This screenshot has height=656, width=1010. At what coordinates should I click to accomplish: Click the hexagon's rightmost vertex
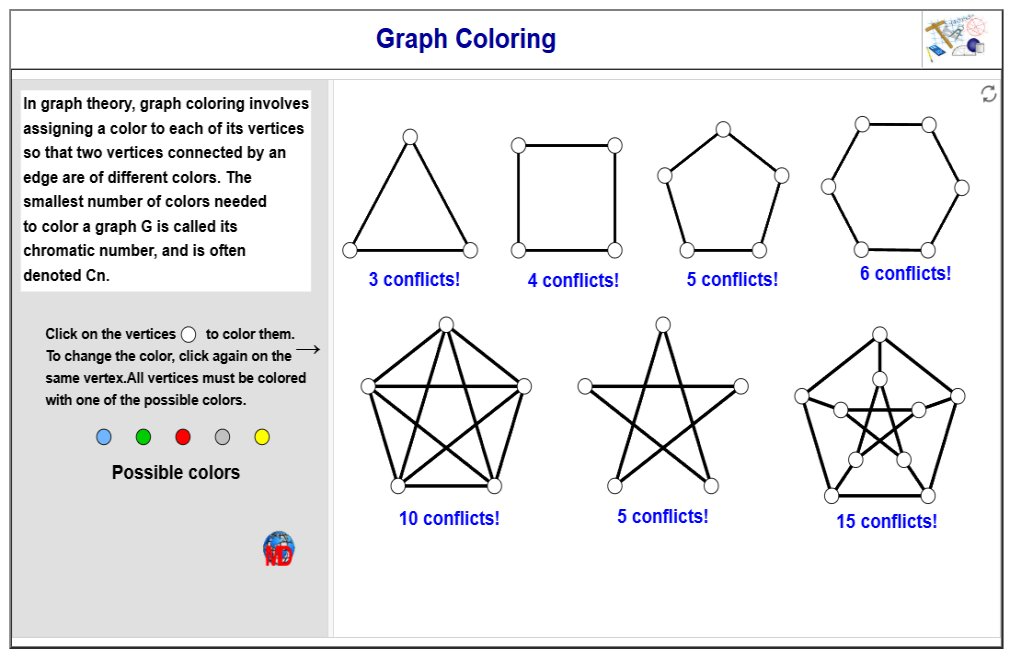click(x=962, y=187)
